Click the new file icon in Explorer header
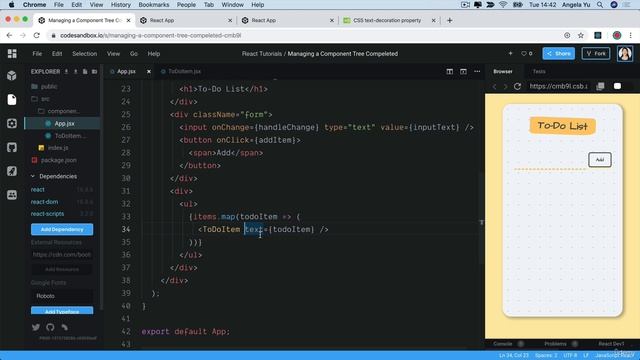The image size is (640, 360). click(85, 71)
